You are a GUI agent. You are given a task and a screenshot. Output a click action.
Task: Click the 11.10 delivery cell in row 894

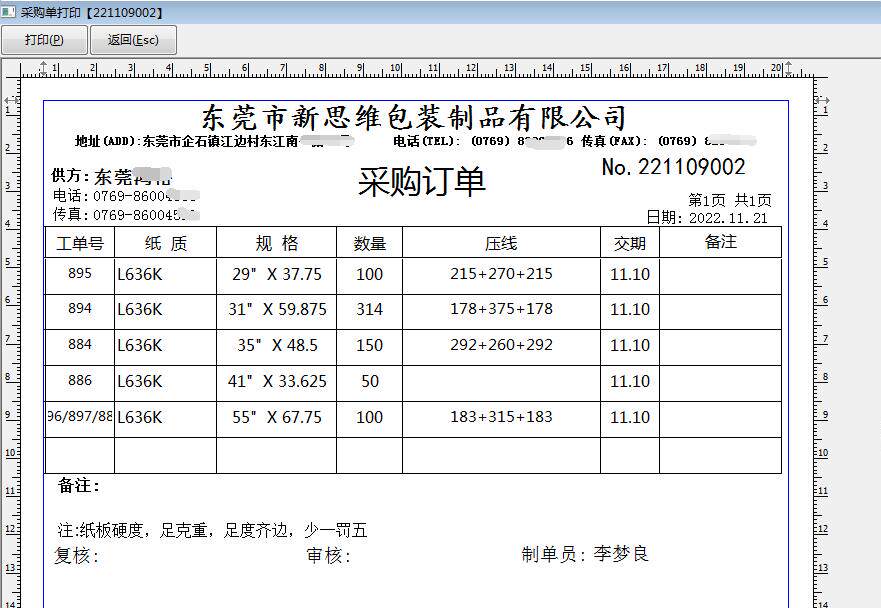click(x=630, y=310)
